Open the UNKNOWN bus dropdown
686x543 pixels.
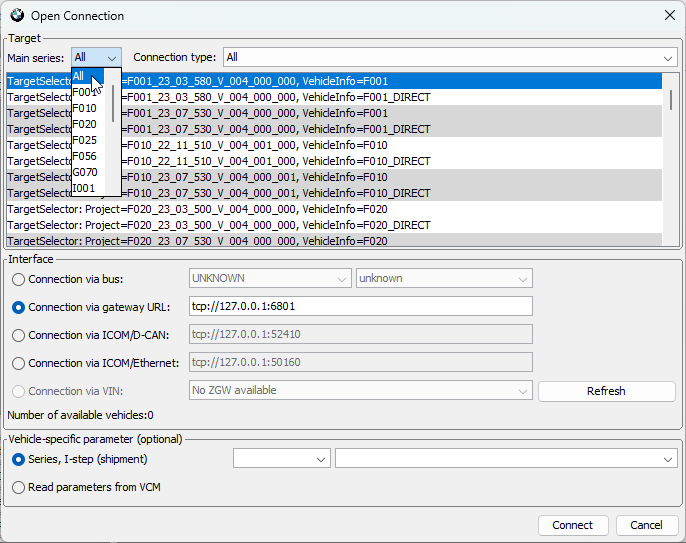(x=270, y=278)
